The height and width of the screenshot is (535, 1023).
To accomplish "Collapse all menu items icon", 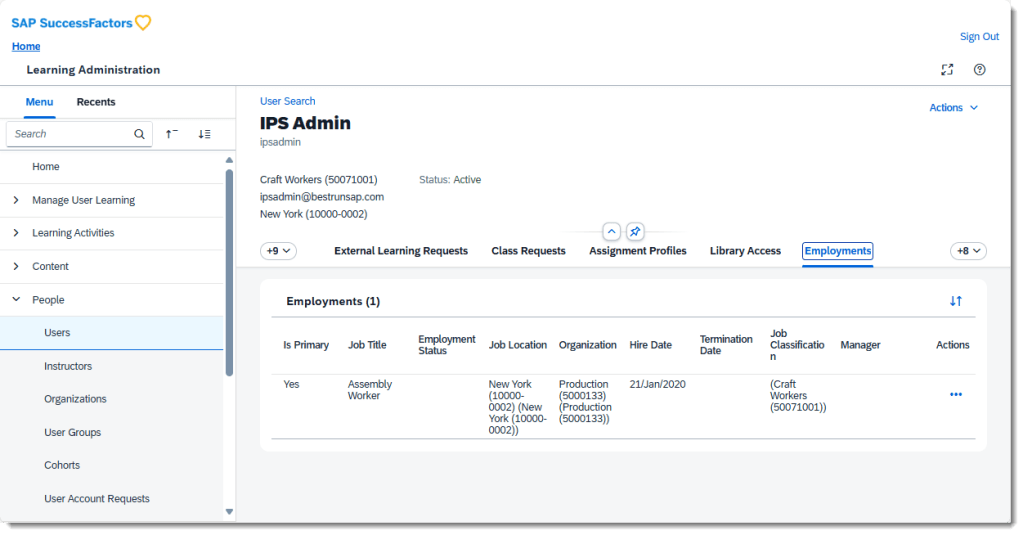I will pyautogui.click(x=172, y=134).
